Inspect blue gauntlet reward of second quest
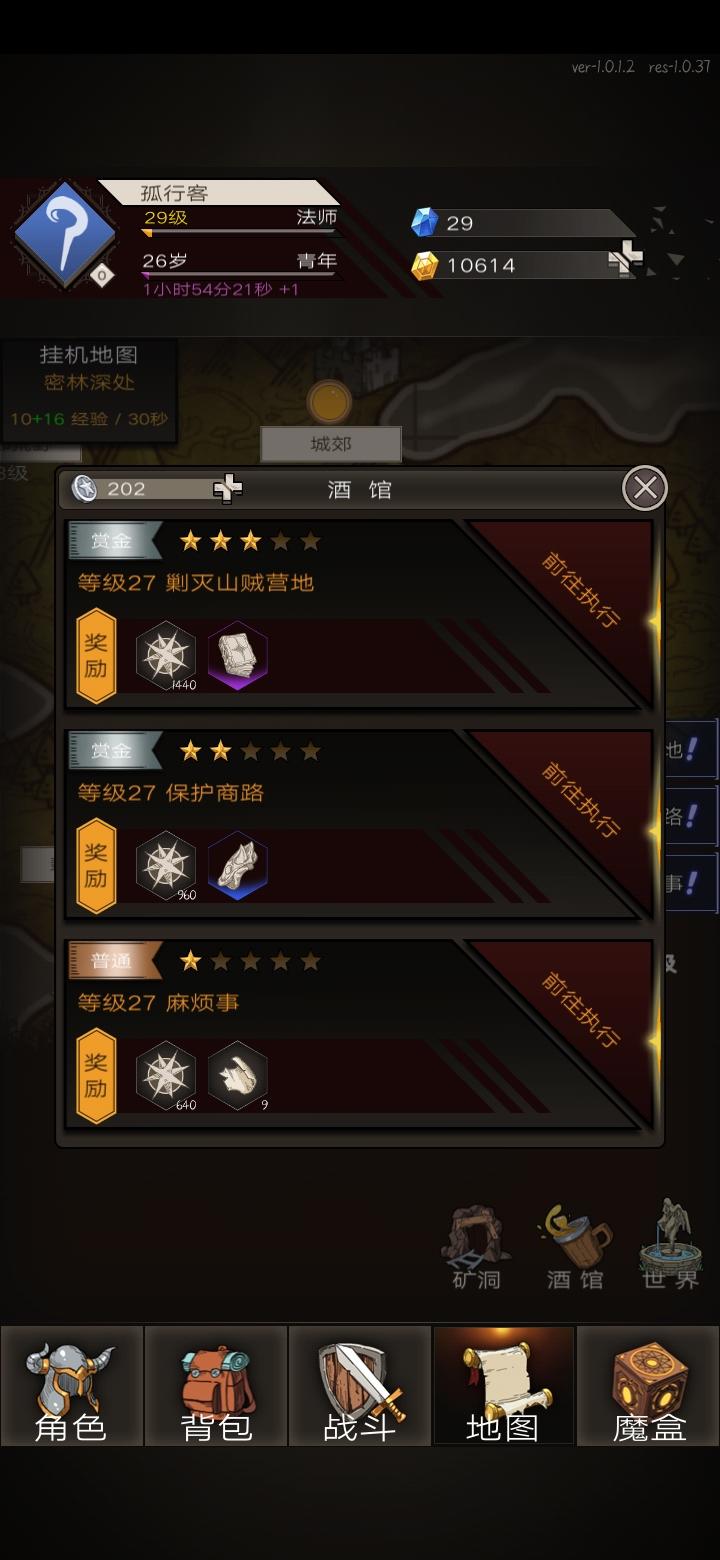The width and height of the screenshot is (720, 1560). [238, 865]
